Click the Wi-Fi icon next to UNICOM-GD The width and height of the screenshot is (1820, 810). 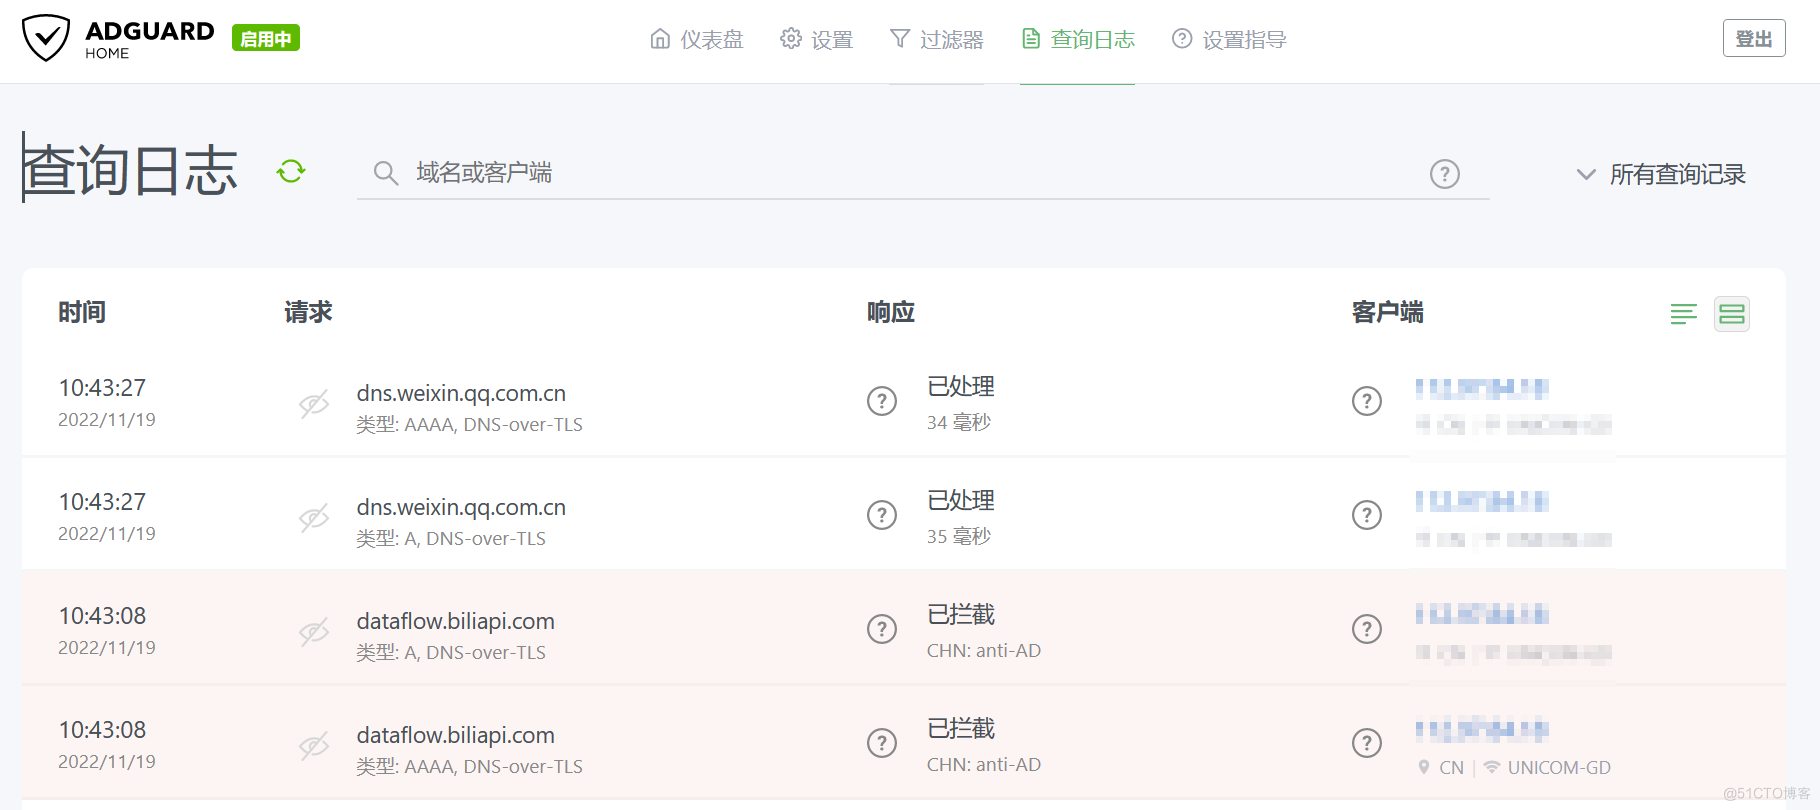pyautogui.click(x=1492, y=767)
